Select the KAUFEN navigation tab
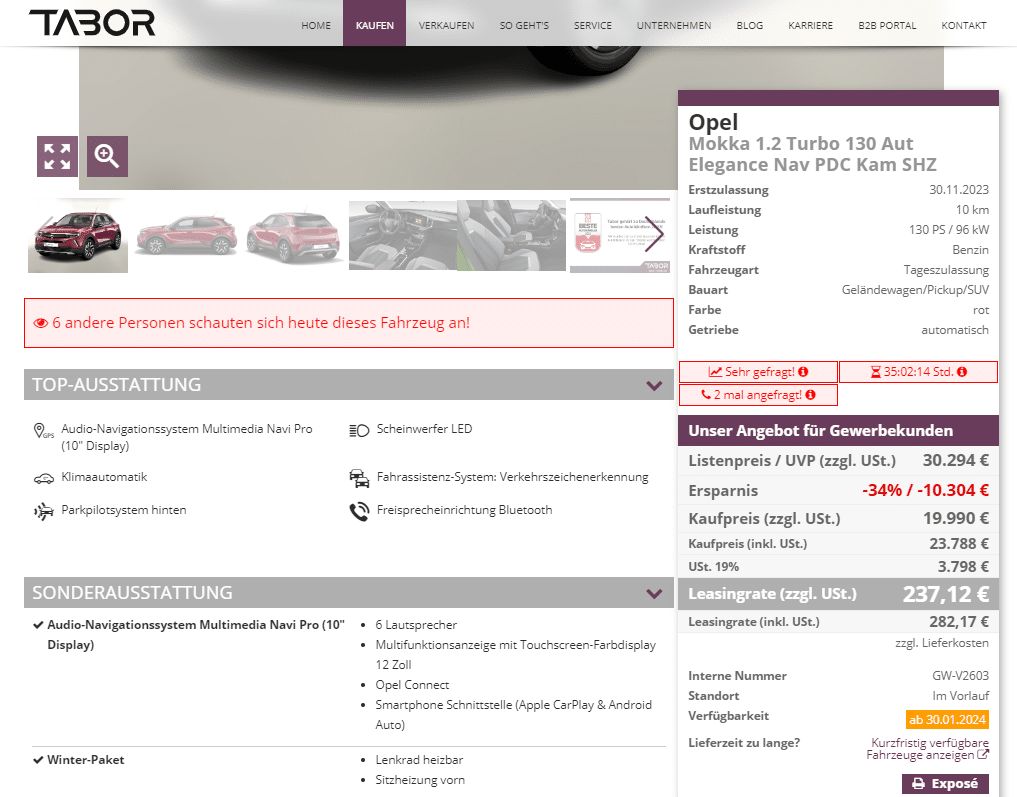The image size is (1017, 797). pos(374,25)
